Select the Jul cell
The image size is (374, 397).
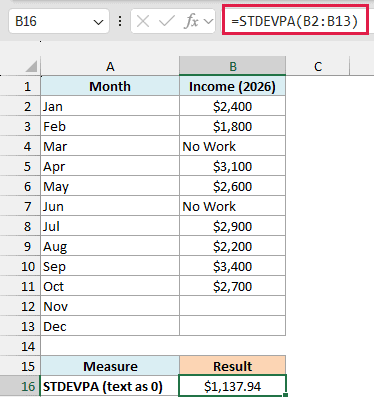pos(110,226)
